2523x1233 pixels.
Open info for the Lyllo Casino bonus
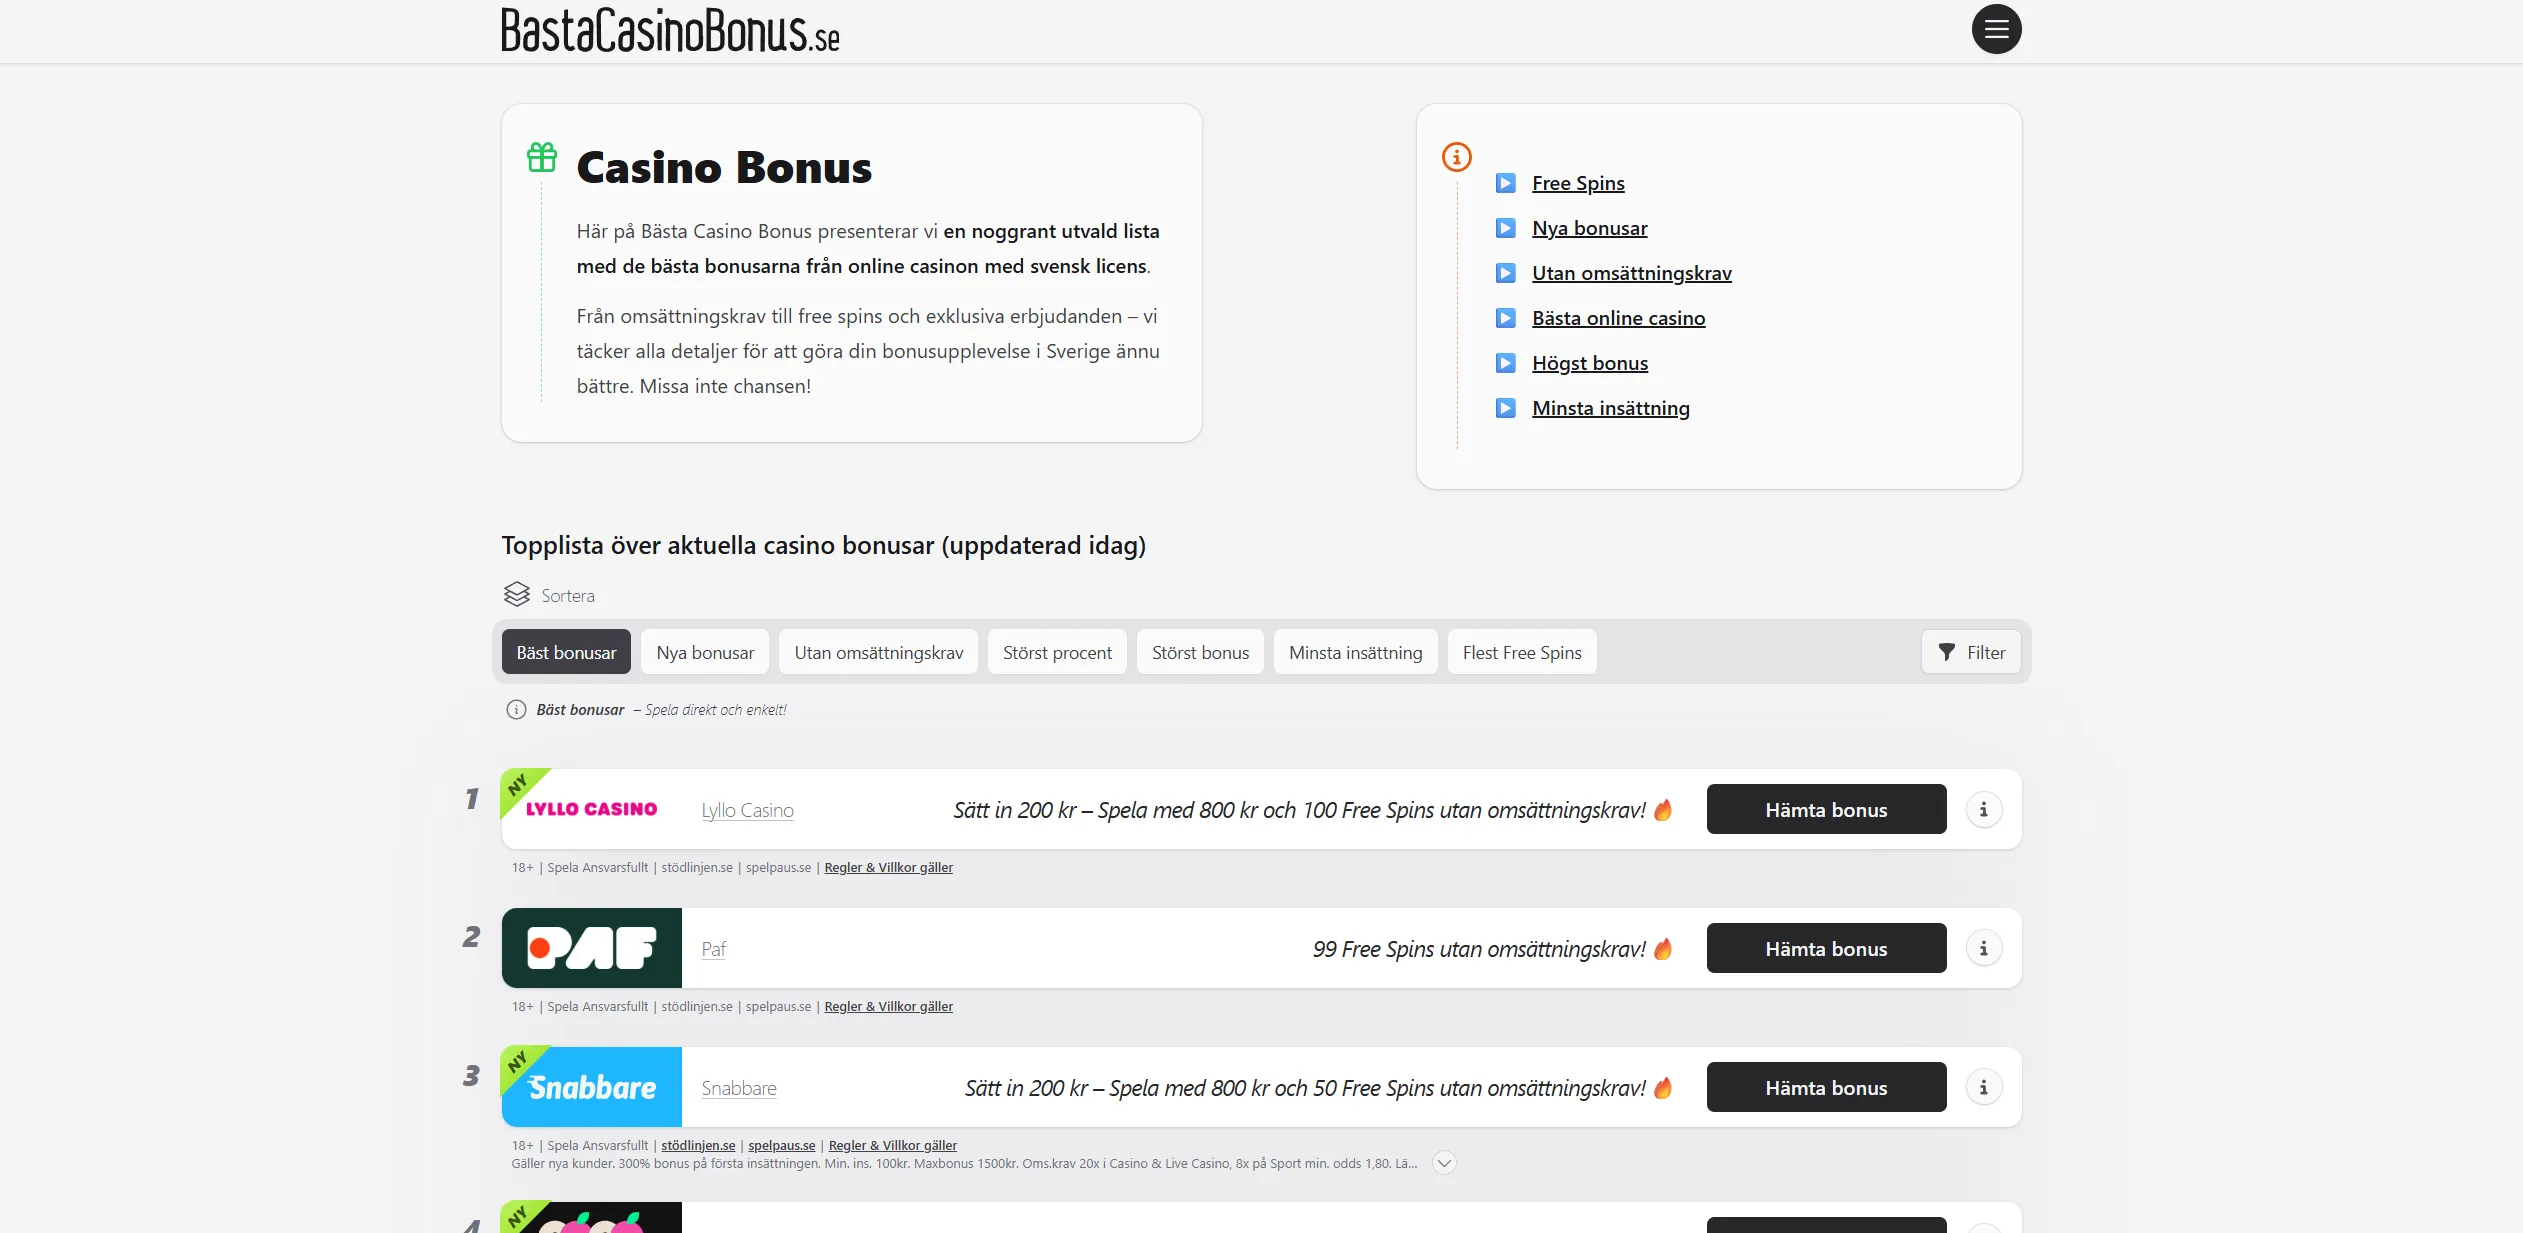(x=1983, y=809)
